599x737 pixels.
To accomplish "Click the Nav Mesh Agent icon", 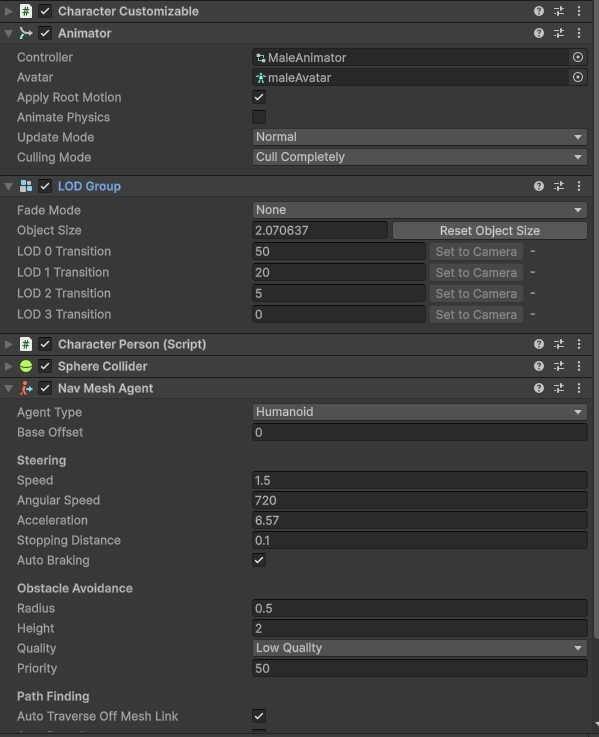I will tap(26, 388).
